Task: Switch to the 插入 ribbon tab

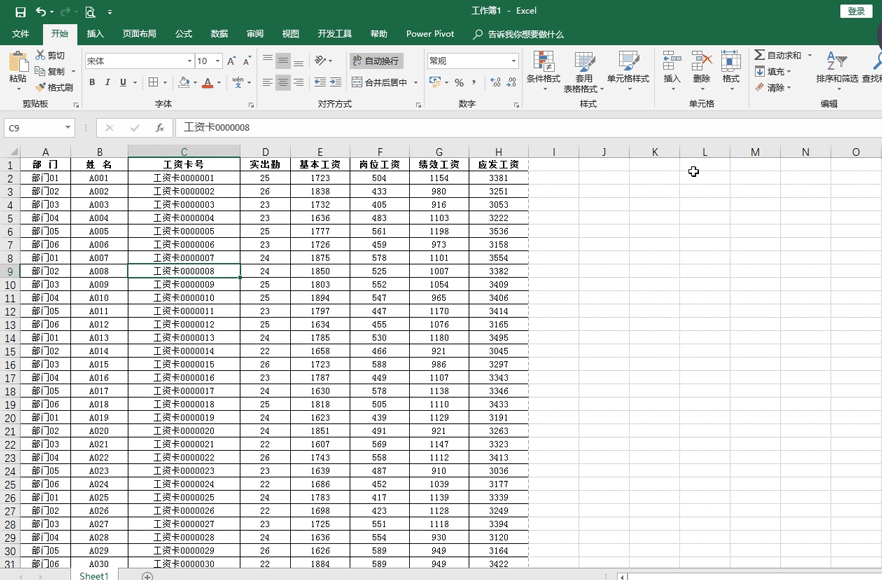Action: pos(95,34)
